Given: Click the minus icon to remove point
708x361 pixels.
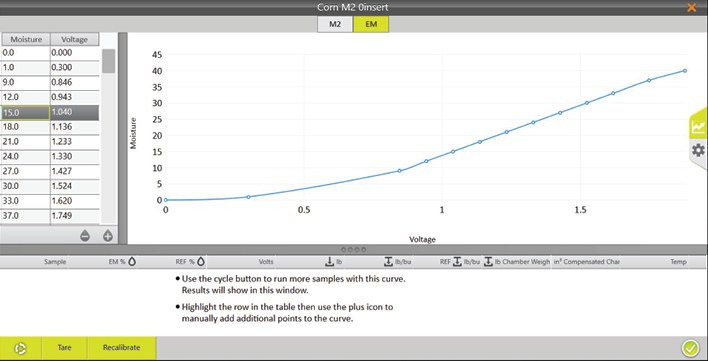Looking at the screenshot, I should pyautogui.click(x=85, y=236).
